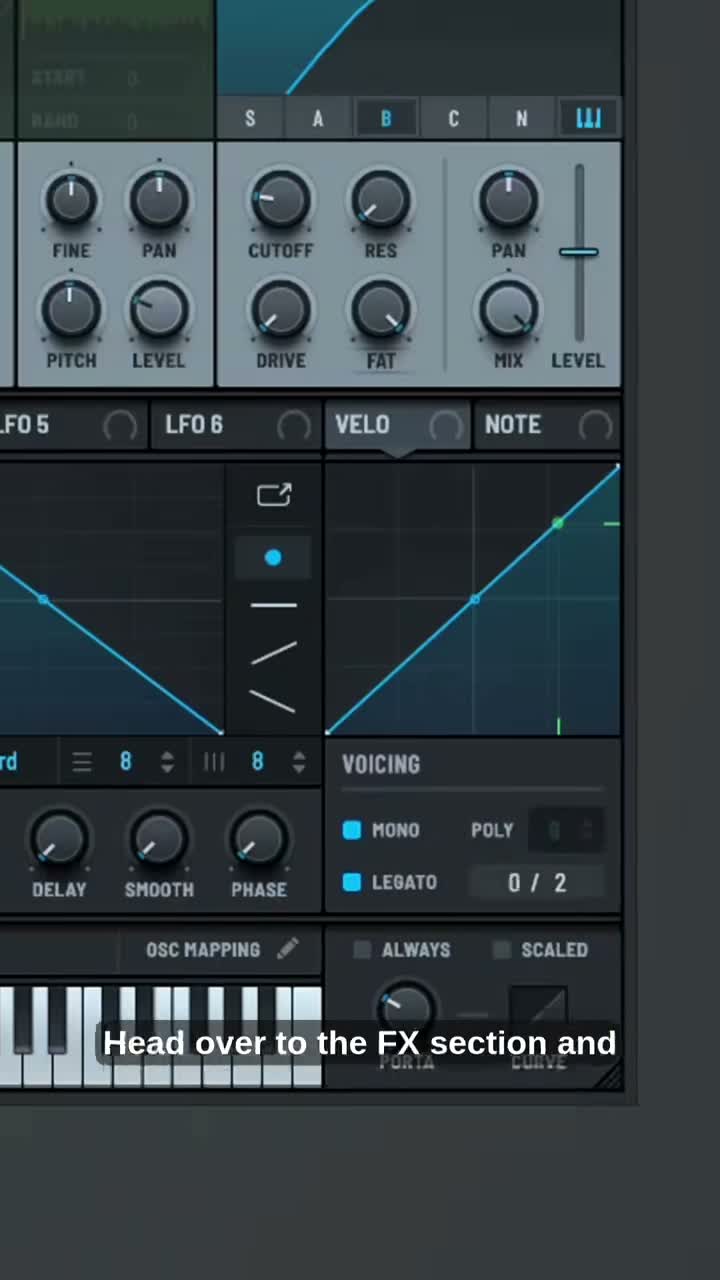Toggle the LEGATO checkbox
The image size is (720, 1280).
point(352,882)
